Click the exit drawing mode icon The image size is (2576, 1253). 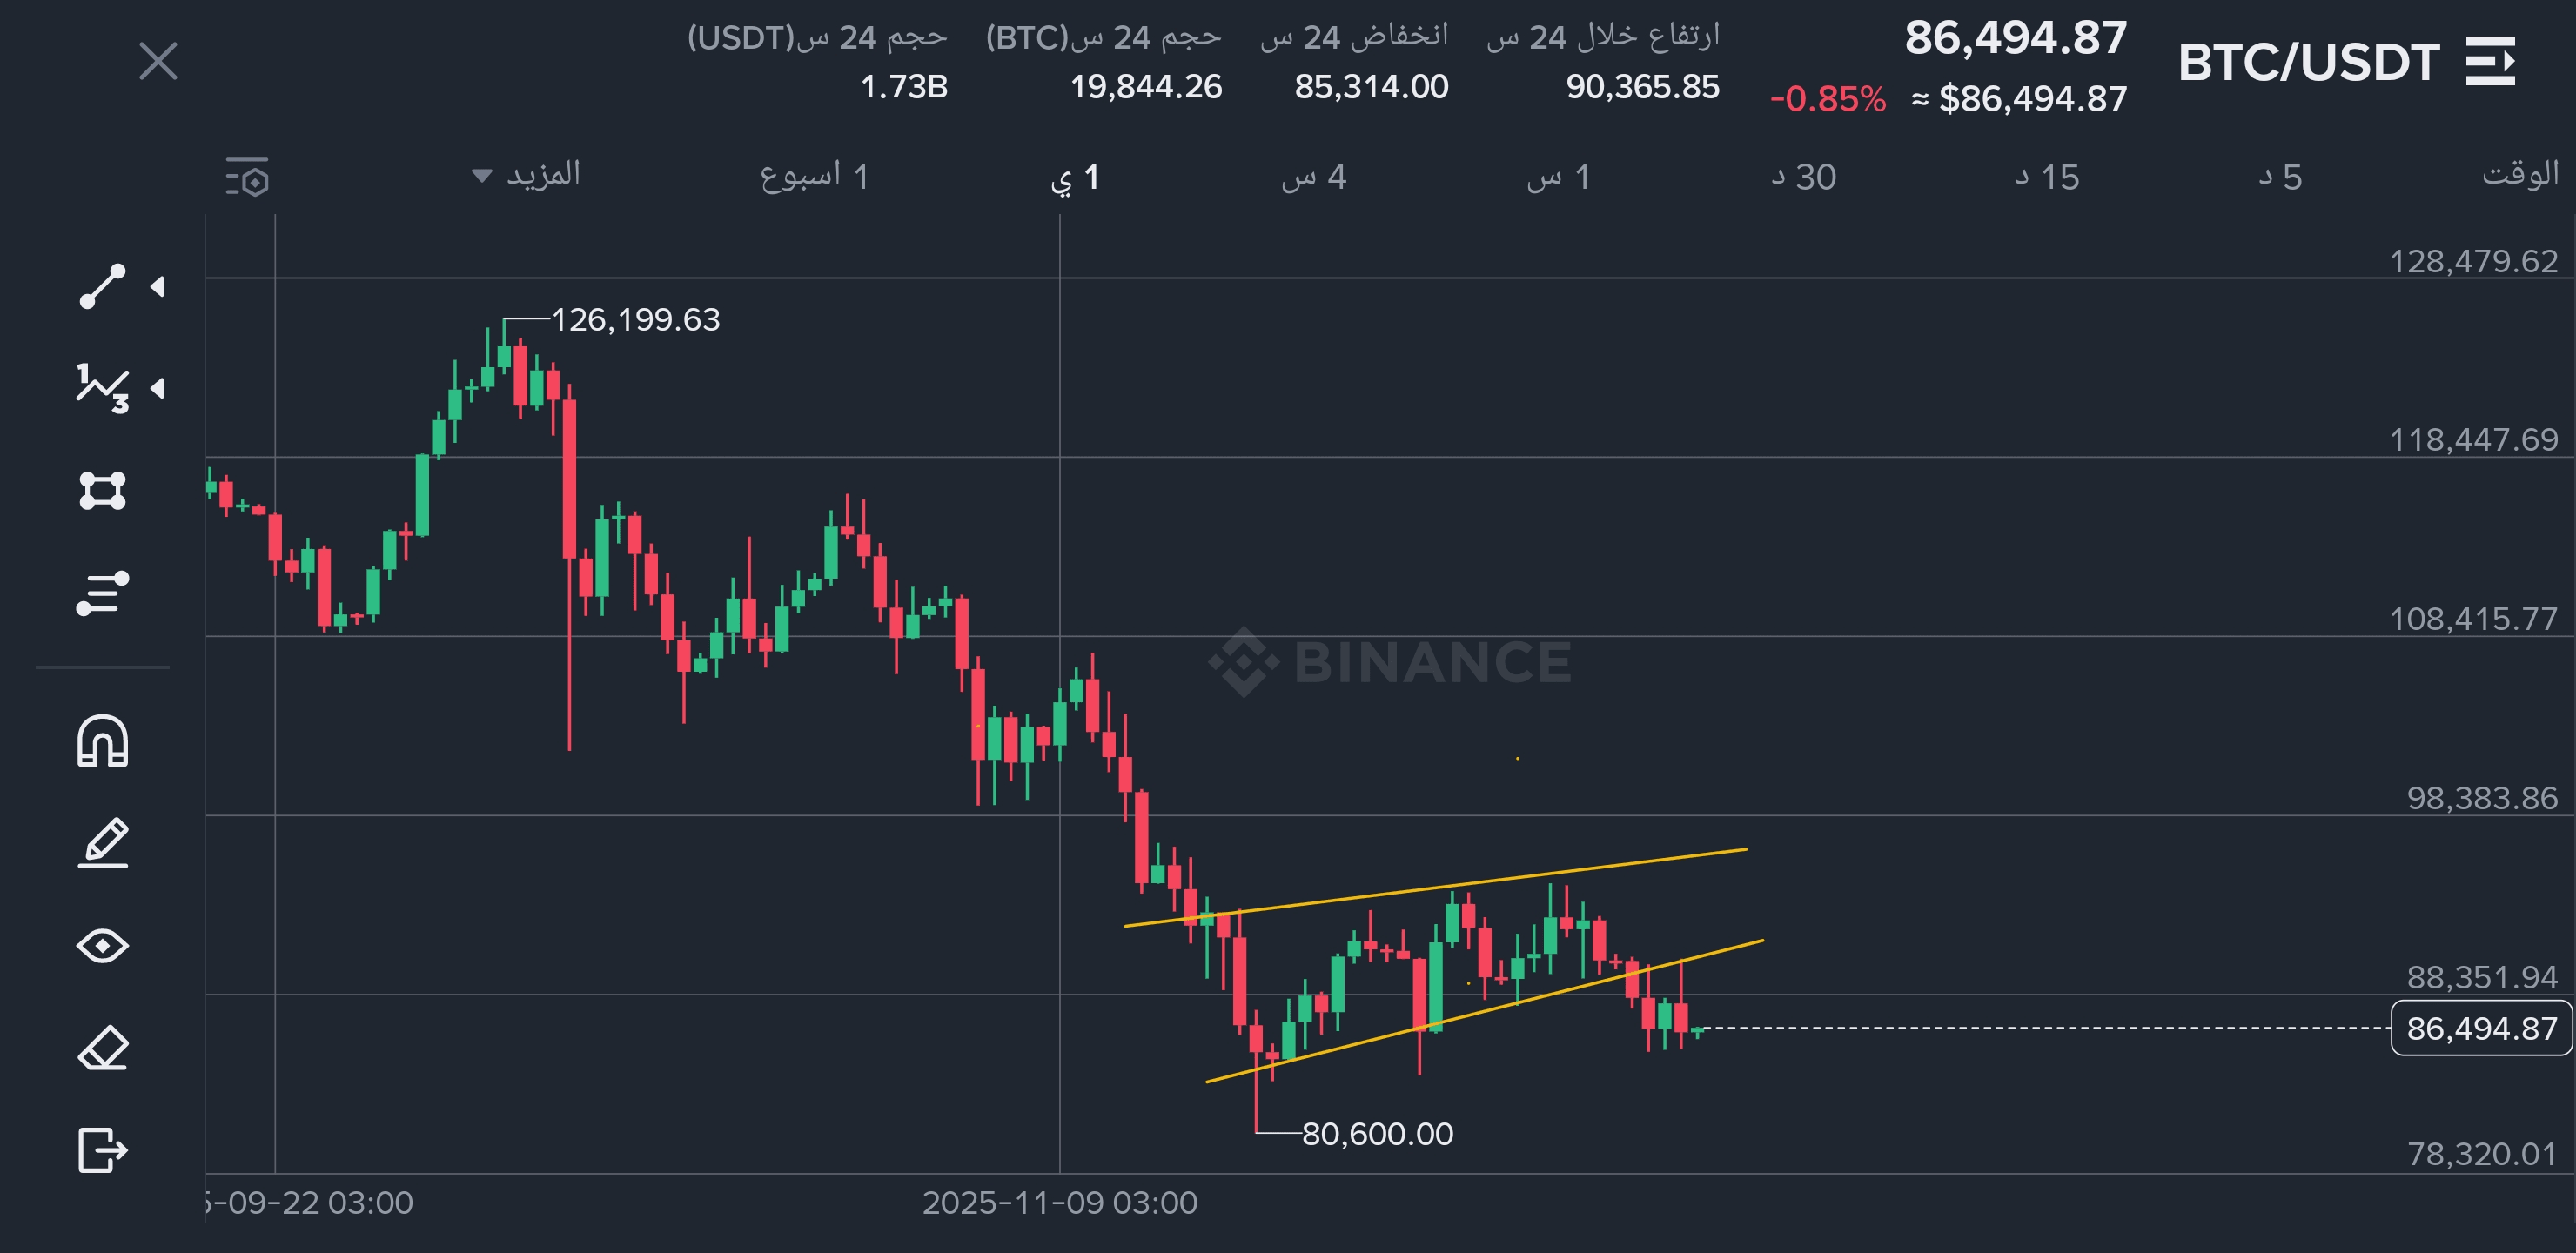[102, 1149]
